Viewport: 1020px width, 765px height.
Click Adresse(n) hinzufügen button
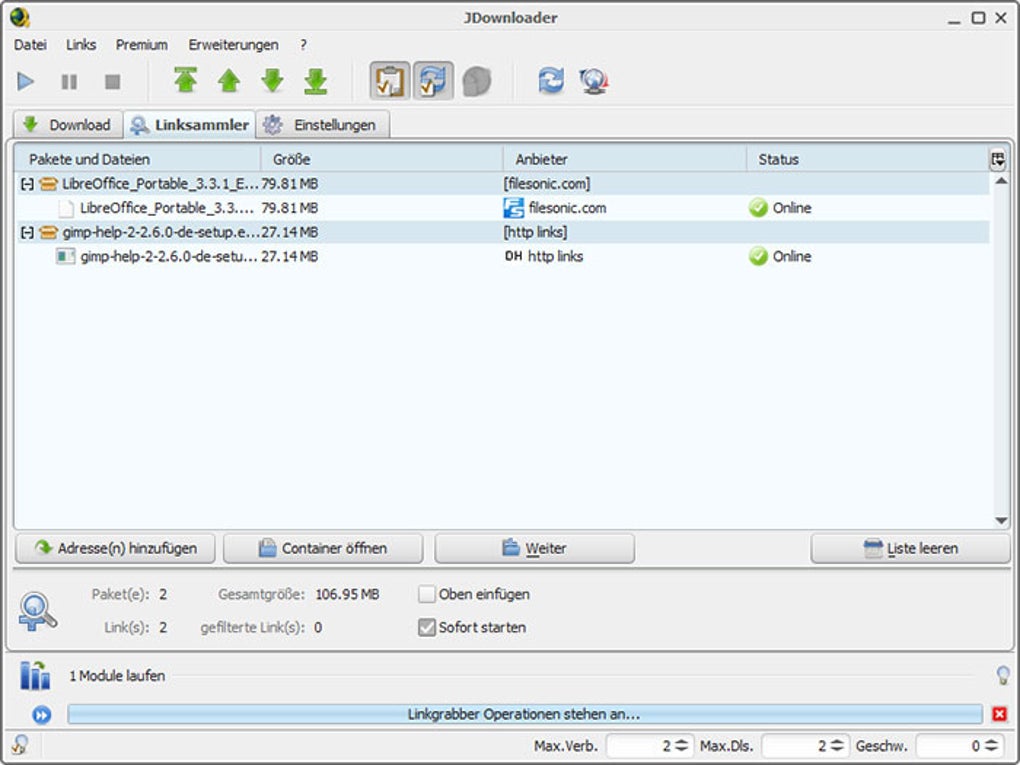[115, 548]
